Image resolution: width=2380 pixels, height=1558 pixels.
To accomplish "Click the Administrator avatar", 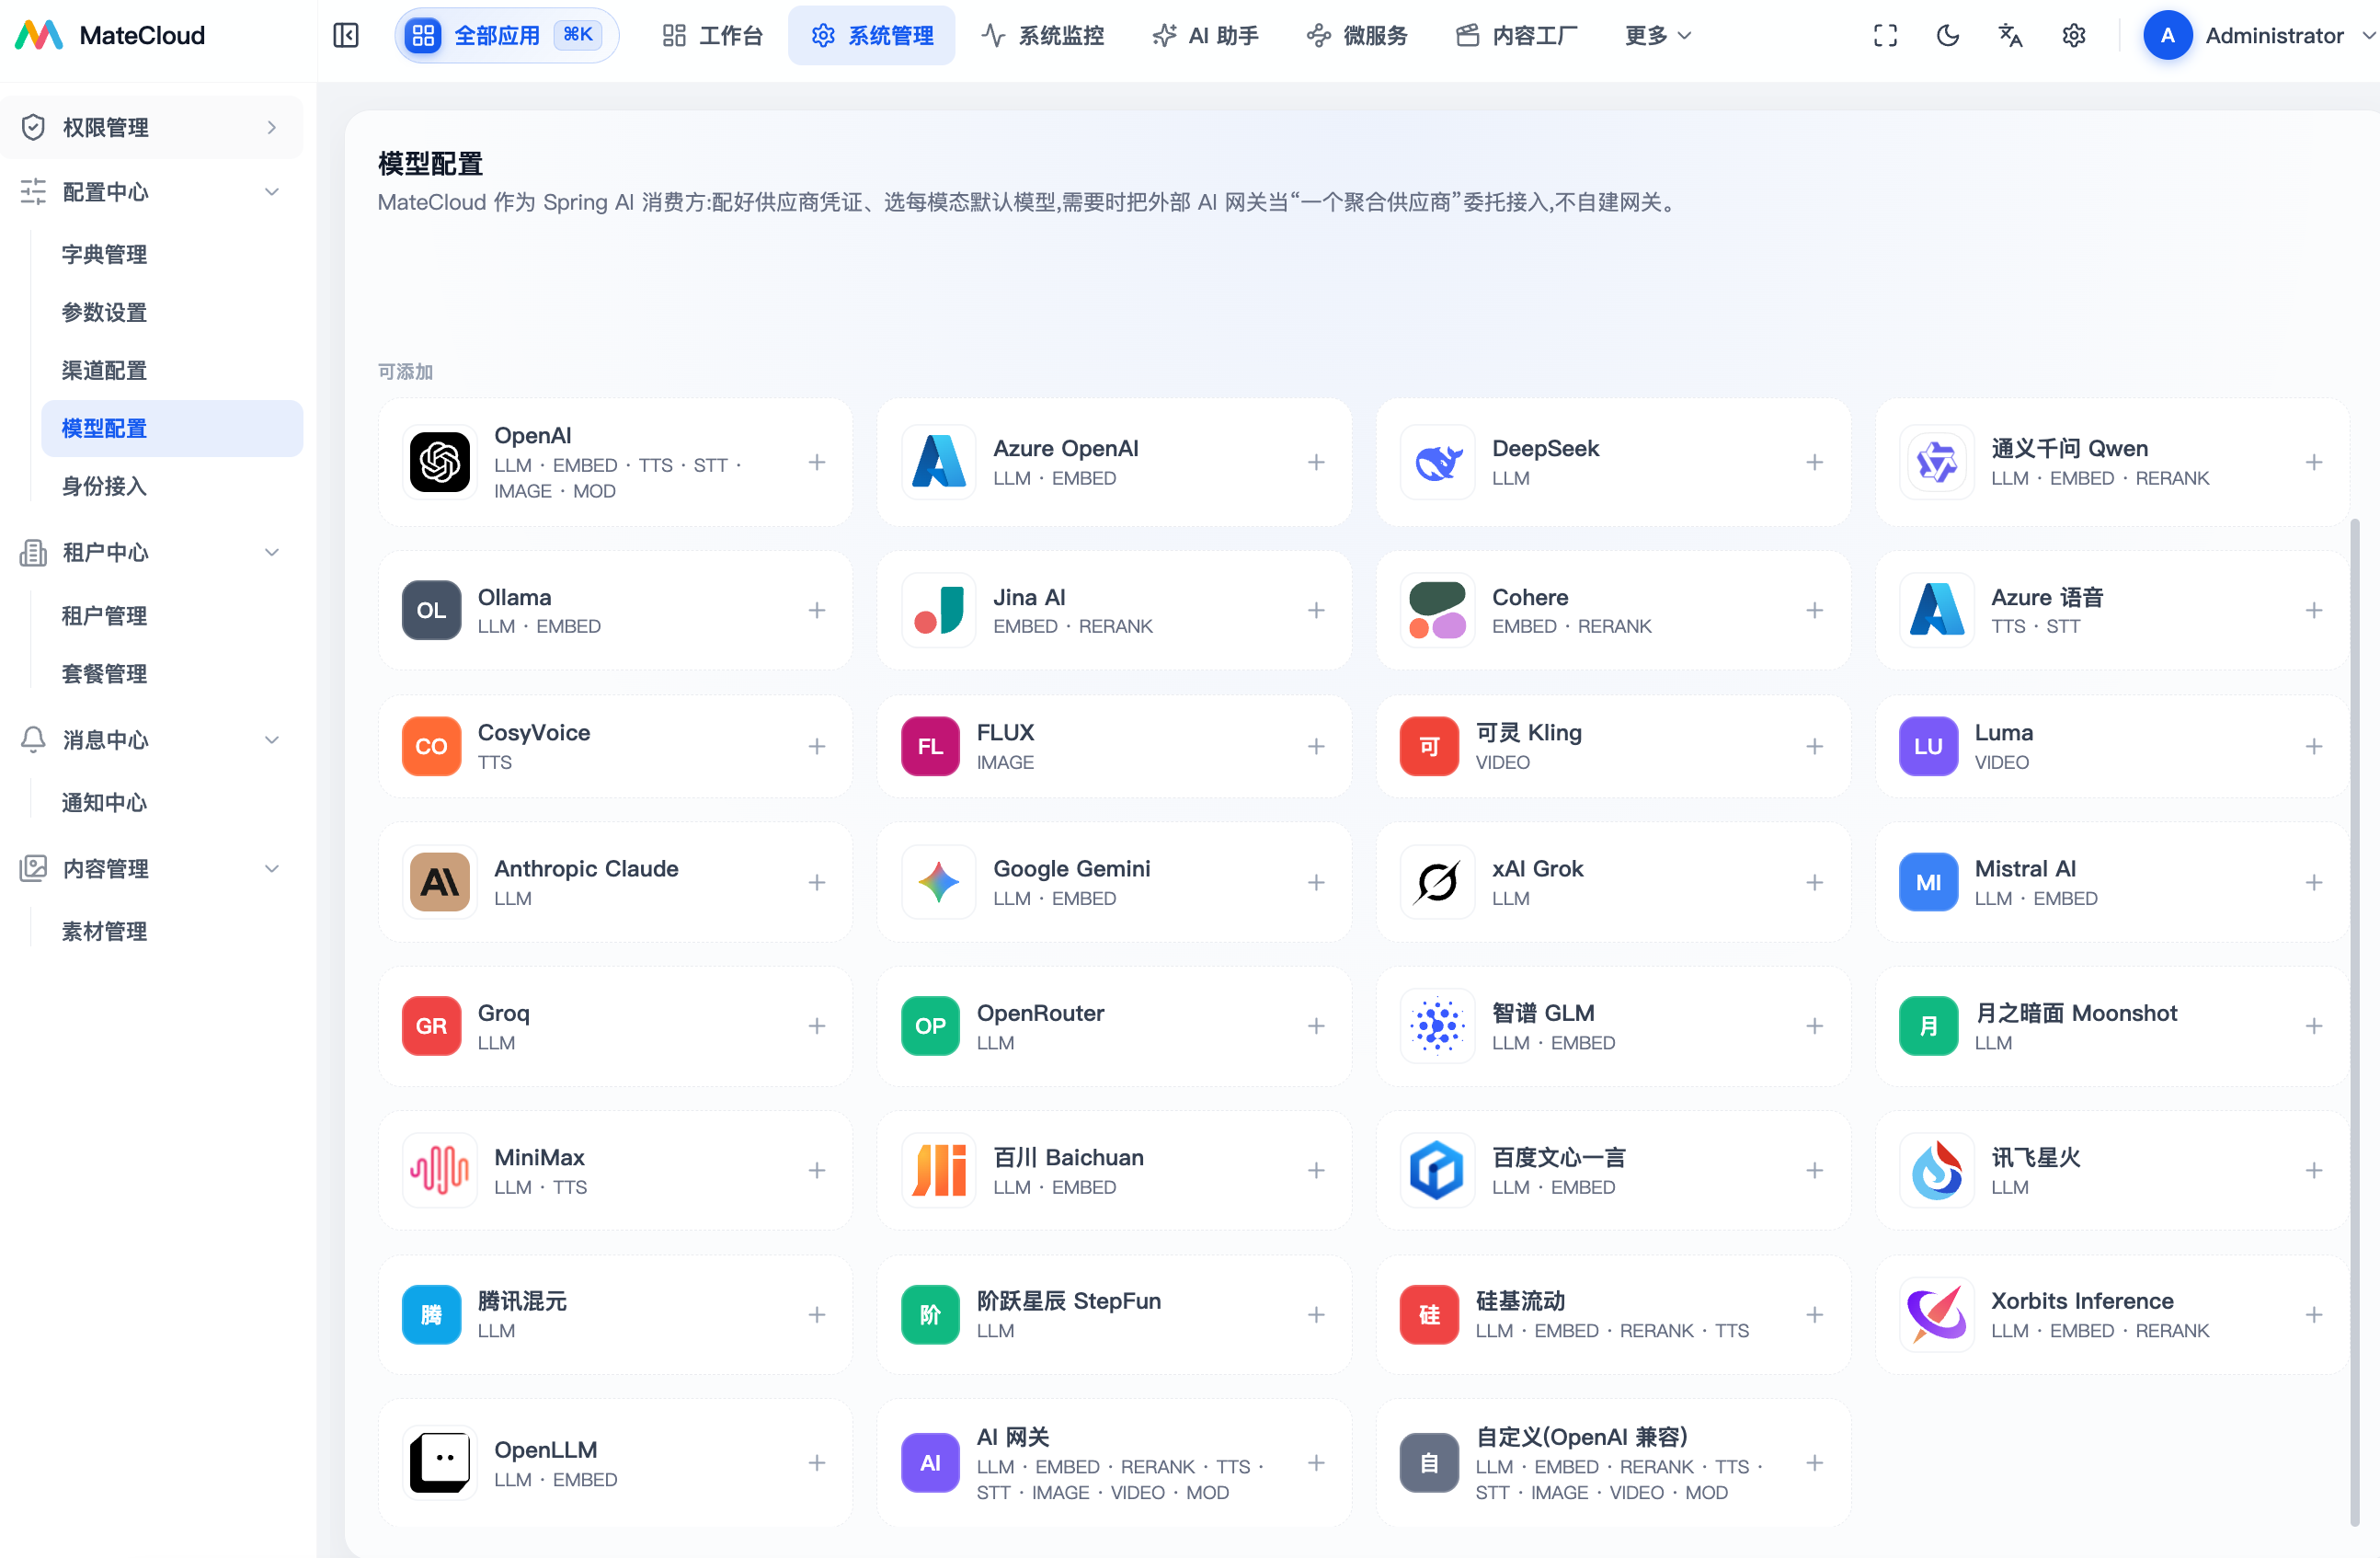I will (x=2167, y=36).
